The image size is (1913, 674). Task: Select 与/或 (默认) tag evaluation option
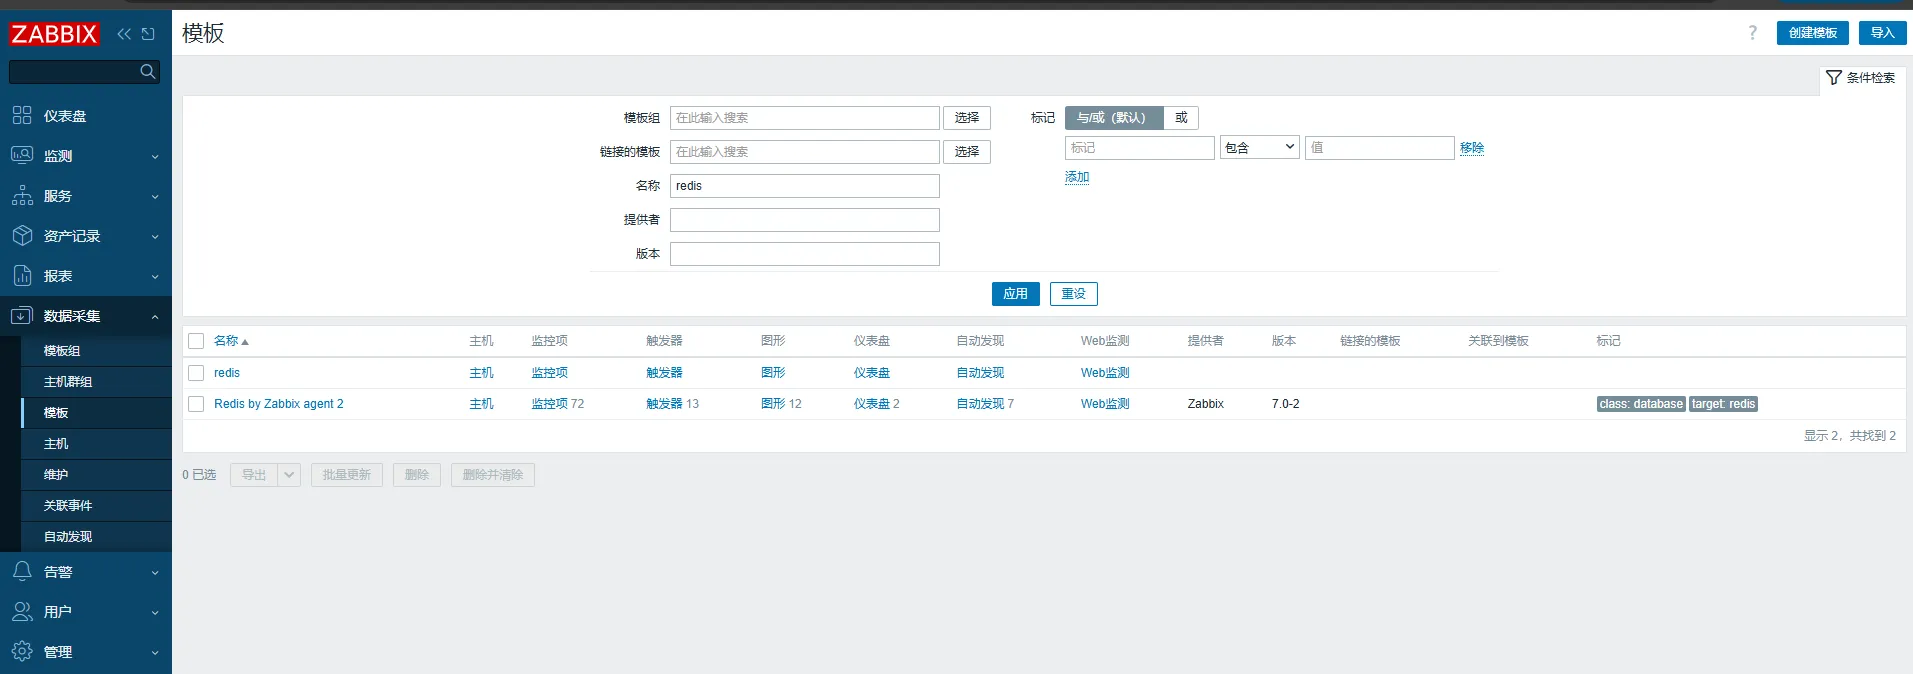tap(1114, 118)
